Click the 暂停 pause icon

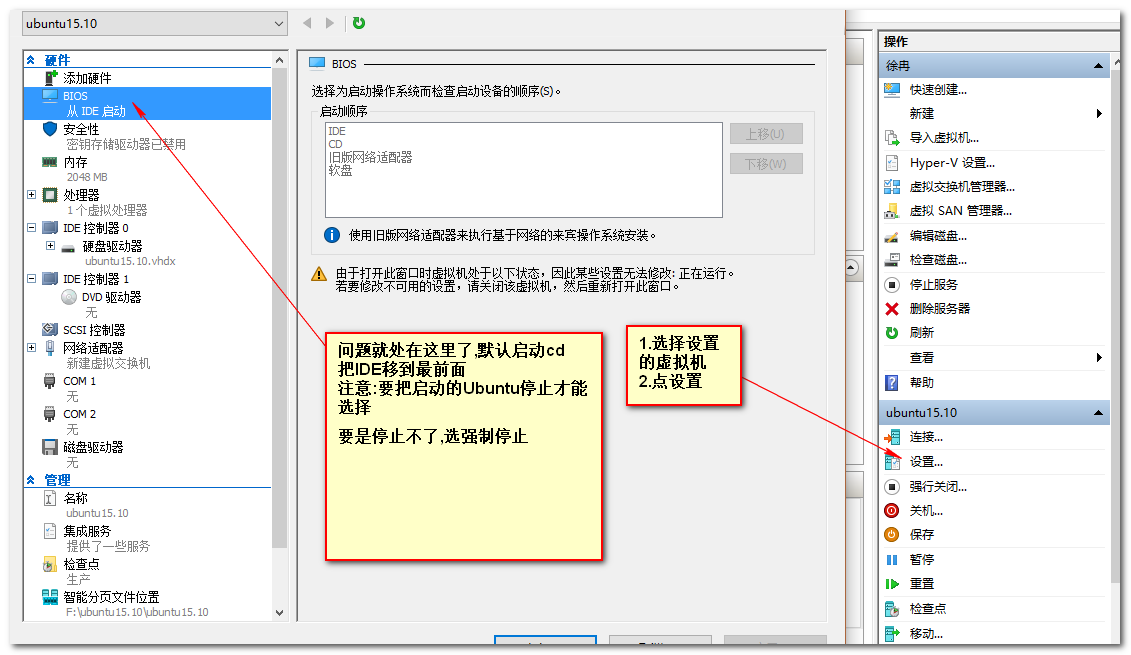click(892, 560)
